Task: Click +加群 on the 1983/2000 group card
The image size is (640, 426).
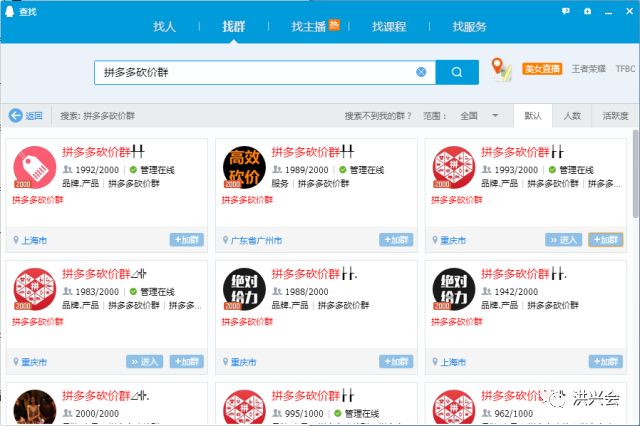Action: click(x=187, y=362)
